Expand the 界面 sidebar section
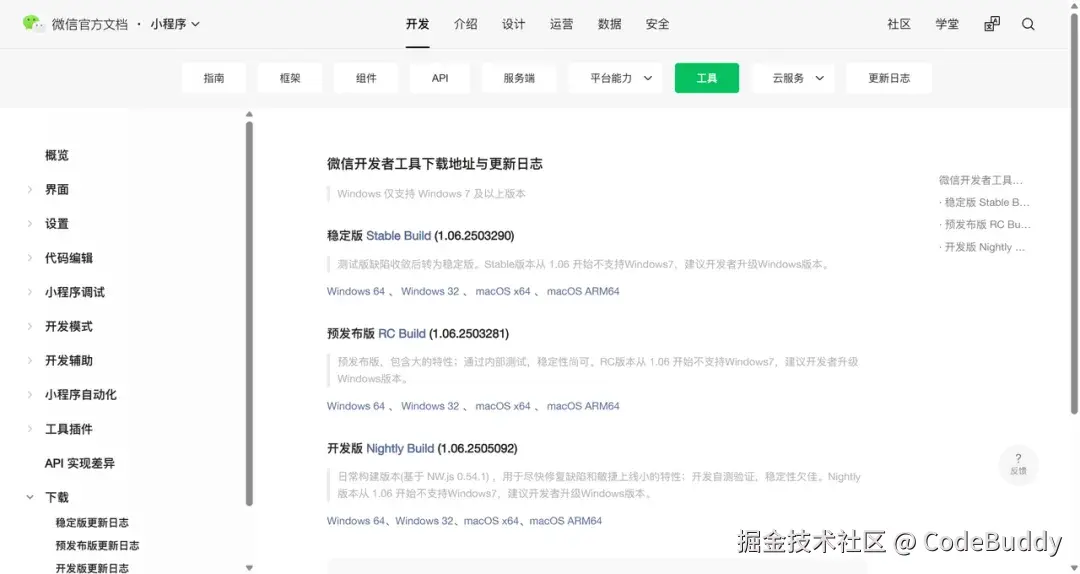 [x=30, y=189]
